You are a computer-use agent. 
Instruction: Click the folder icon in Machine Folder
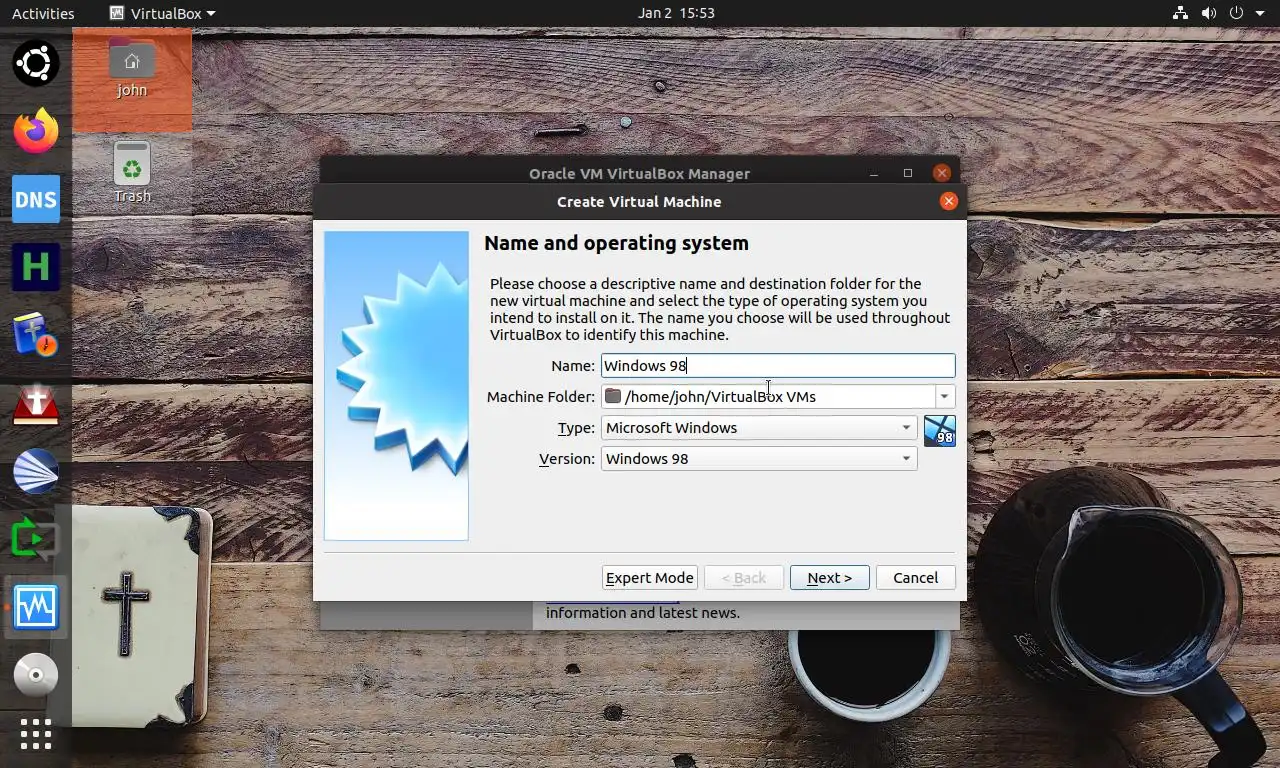pos(613,397)
